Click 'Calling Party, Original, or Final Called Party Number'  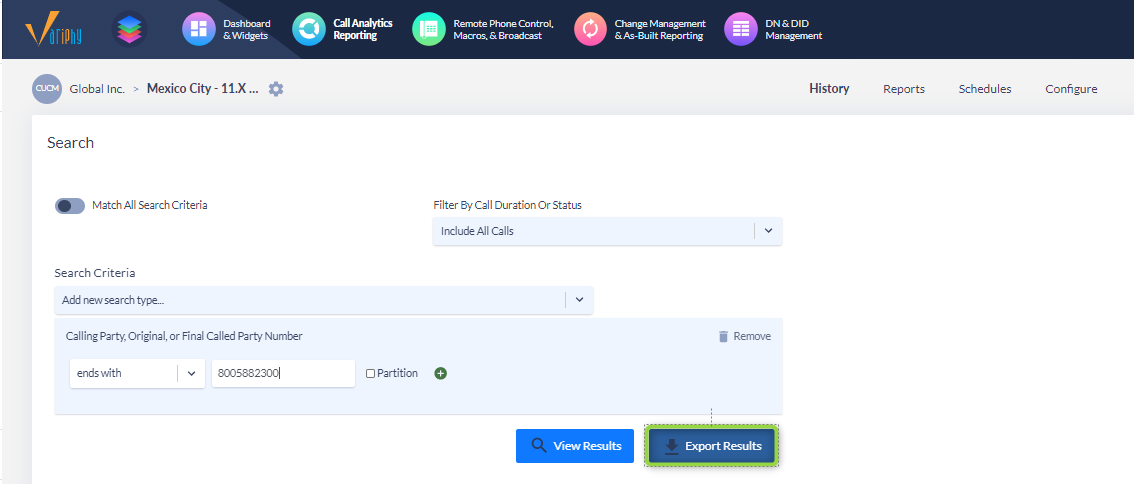pyautogui.click(x=184, y=336)
